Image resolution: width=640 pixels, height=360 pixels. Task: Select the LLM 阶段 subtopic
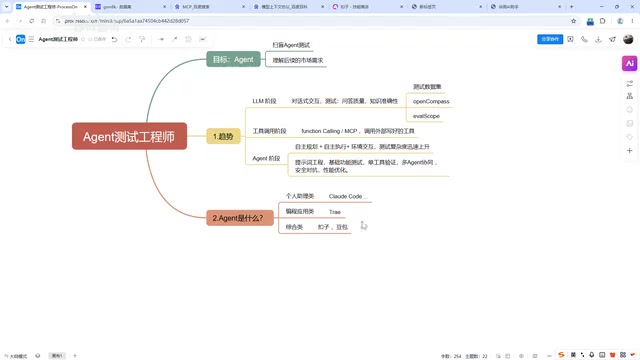coord(264,101)
